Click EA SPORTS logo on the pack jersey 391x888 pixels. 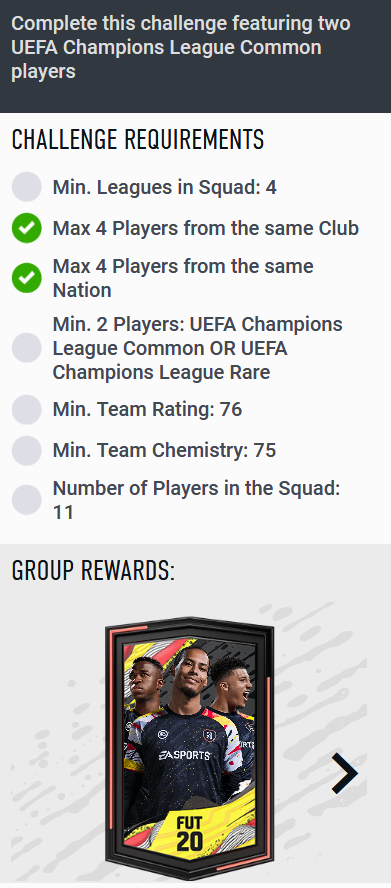tap(184, 755)
